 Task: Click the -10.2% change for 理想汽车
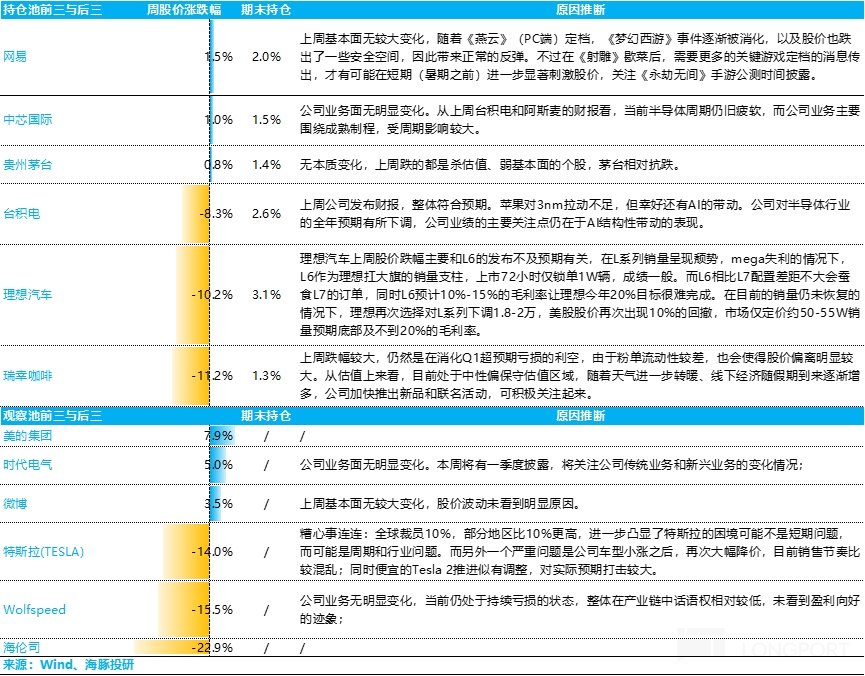212,295
